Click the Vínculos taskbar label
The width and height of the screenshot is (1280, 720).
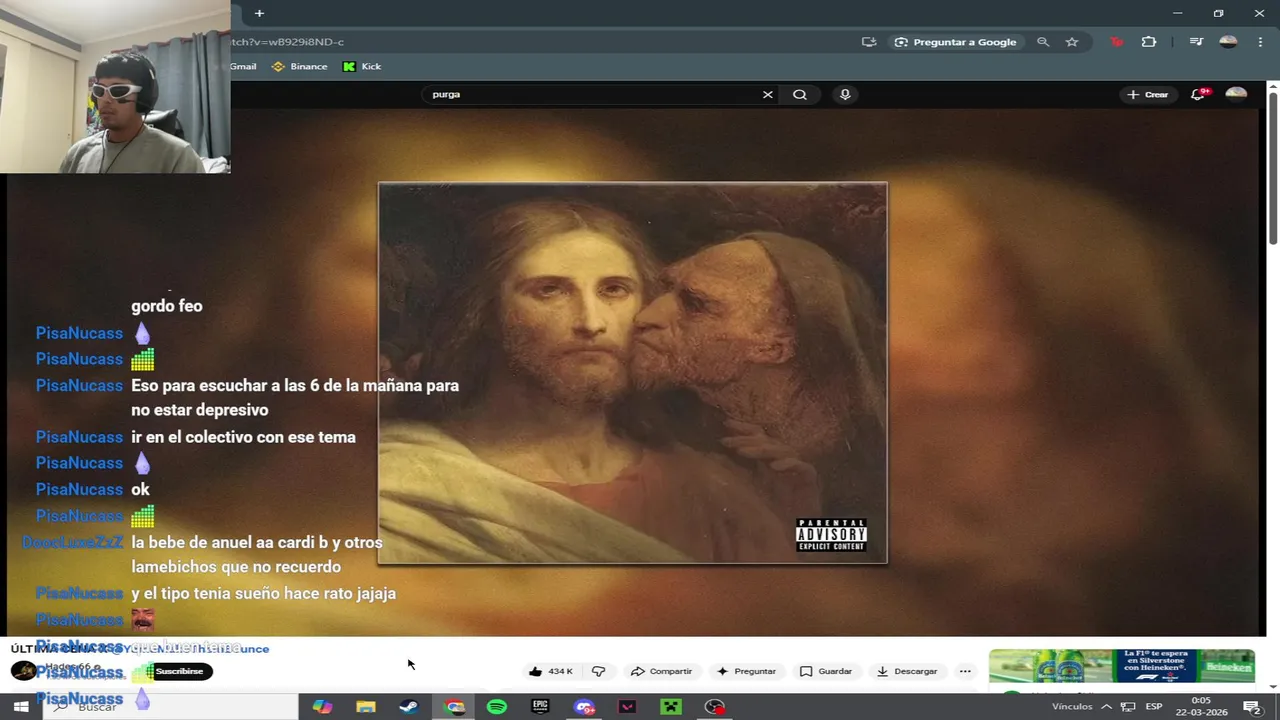(1072, 706)
